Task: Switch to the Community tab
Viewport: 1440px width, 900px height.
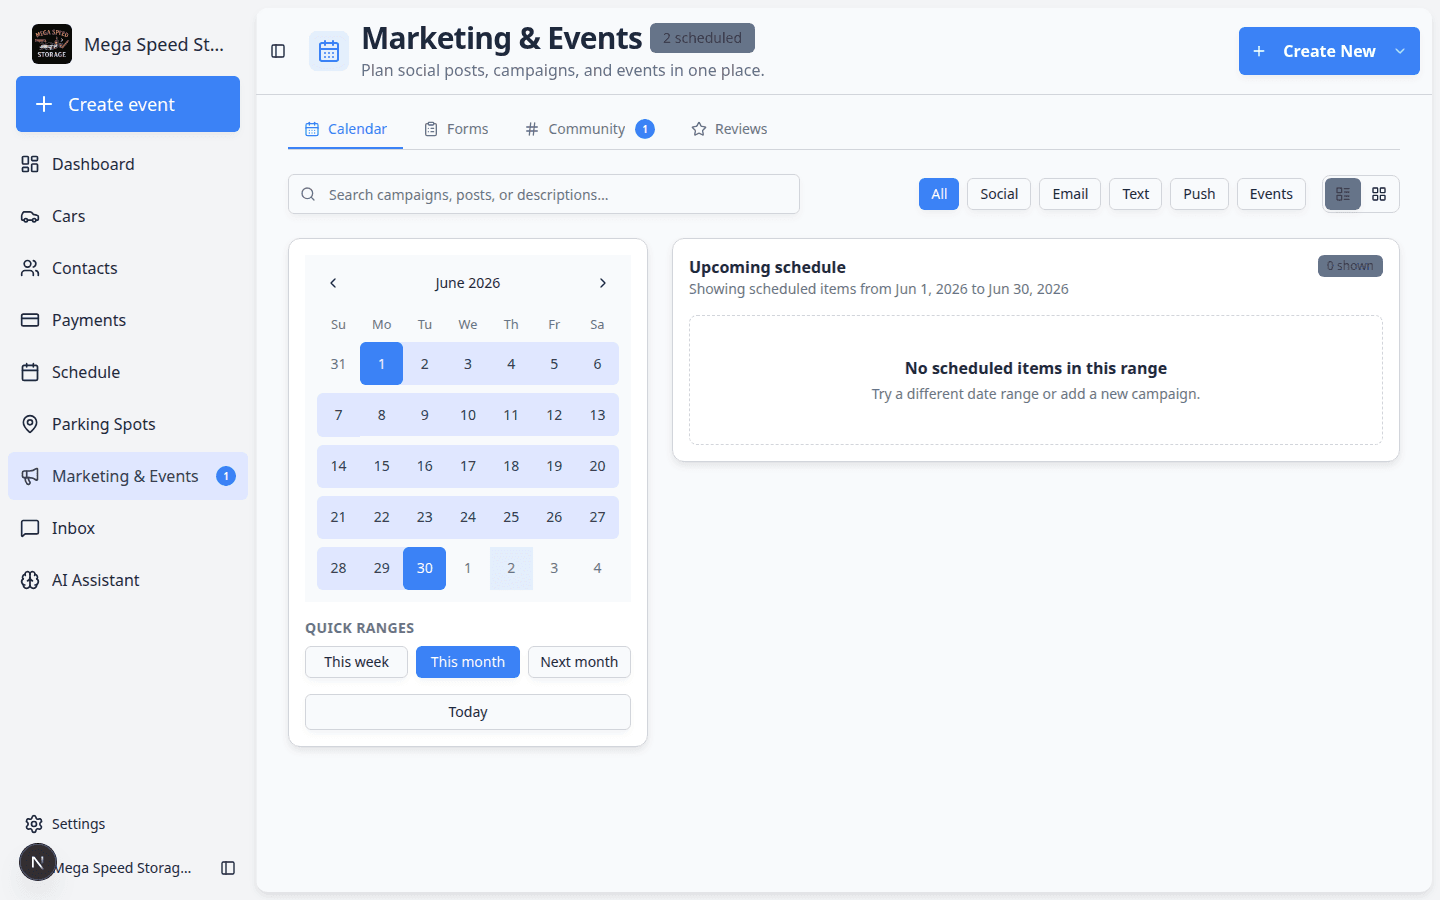Action: pyautogui.click(x=589, y=129)
